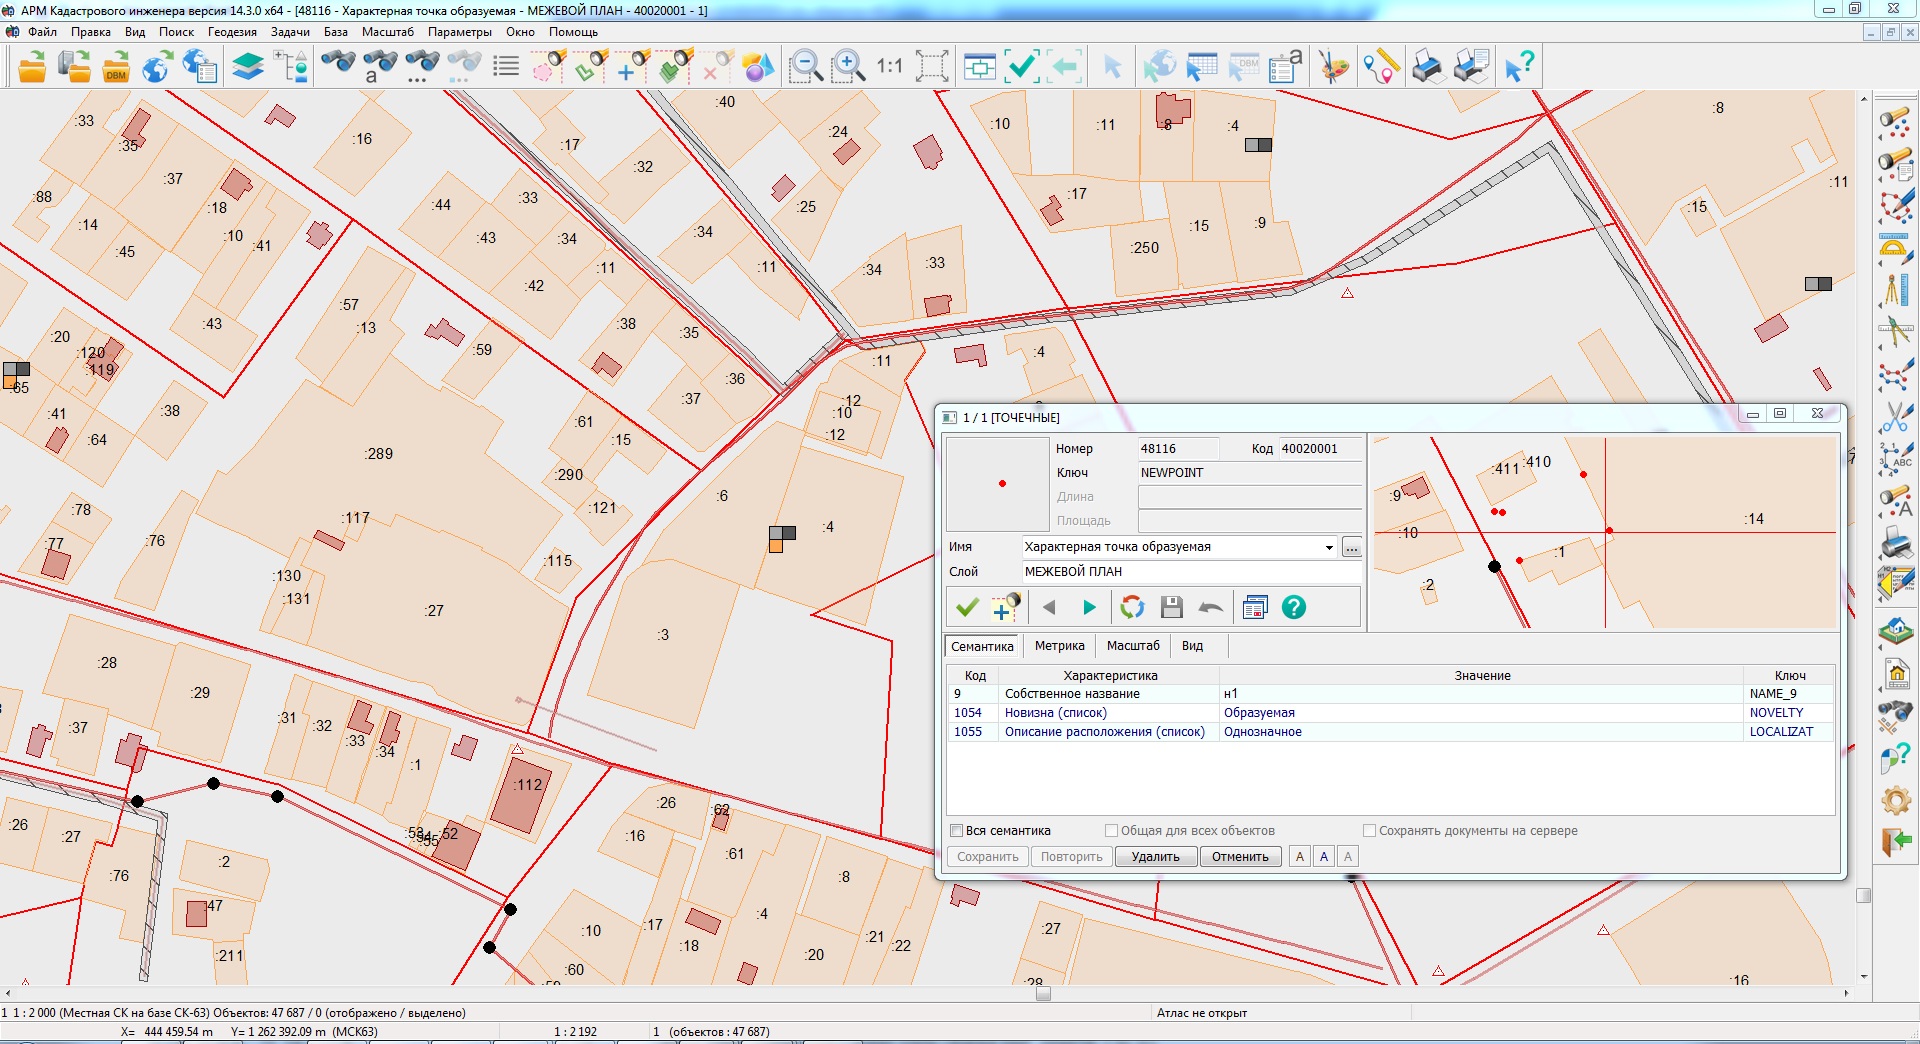Click the floppy disk save icon
This screenshot has height=1044, width=1920.
point(1172,607)
